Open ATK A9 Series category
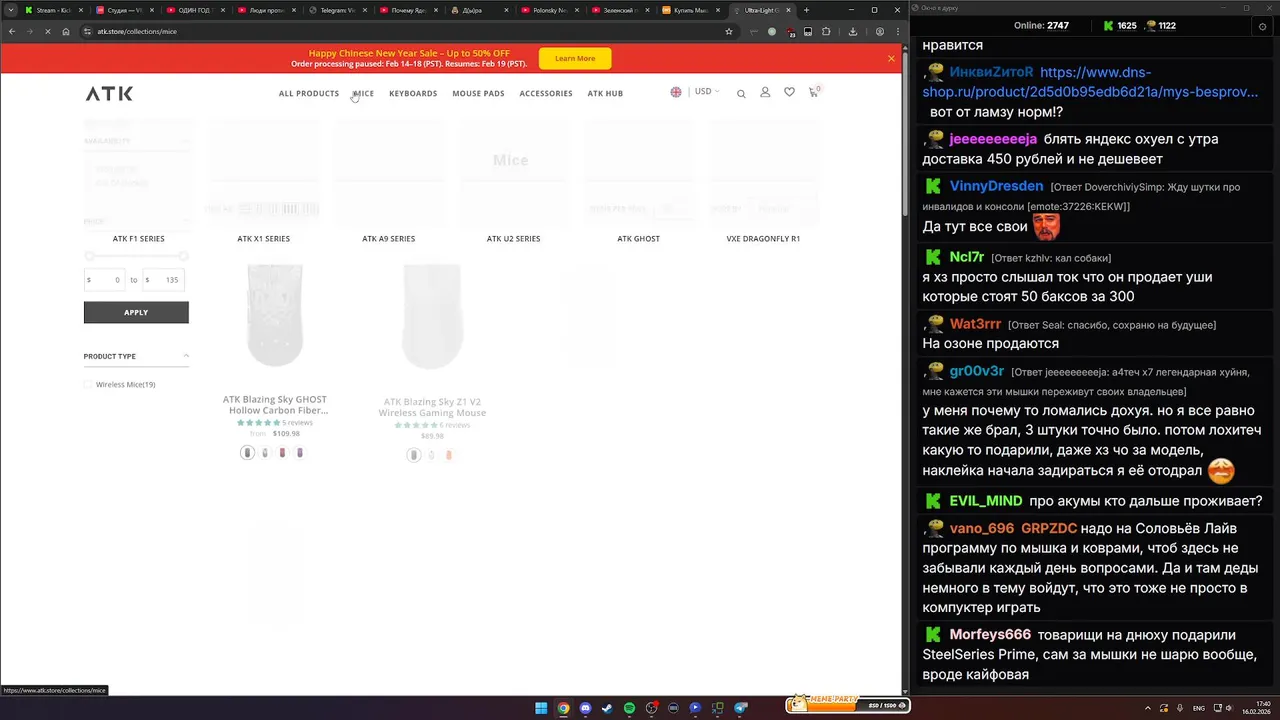 tap(388, 238)
